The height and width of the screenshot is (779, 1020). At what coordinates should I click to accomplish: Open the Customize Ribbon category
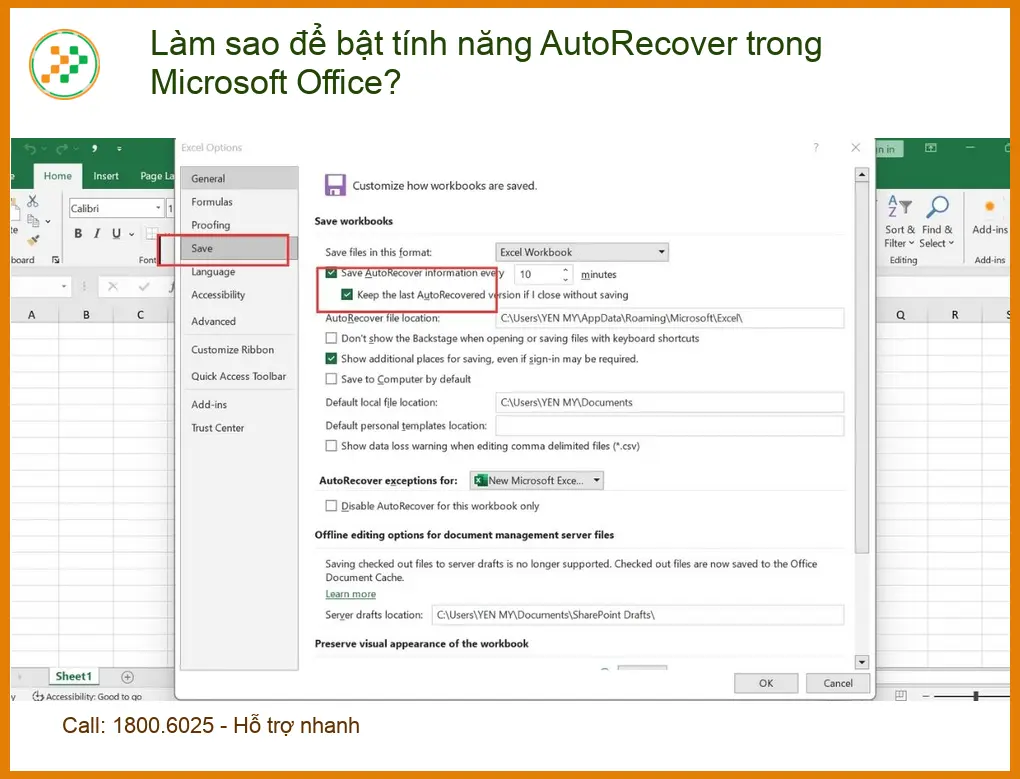point(239,349)
